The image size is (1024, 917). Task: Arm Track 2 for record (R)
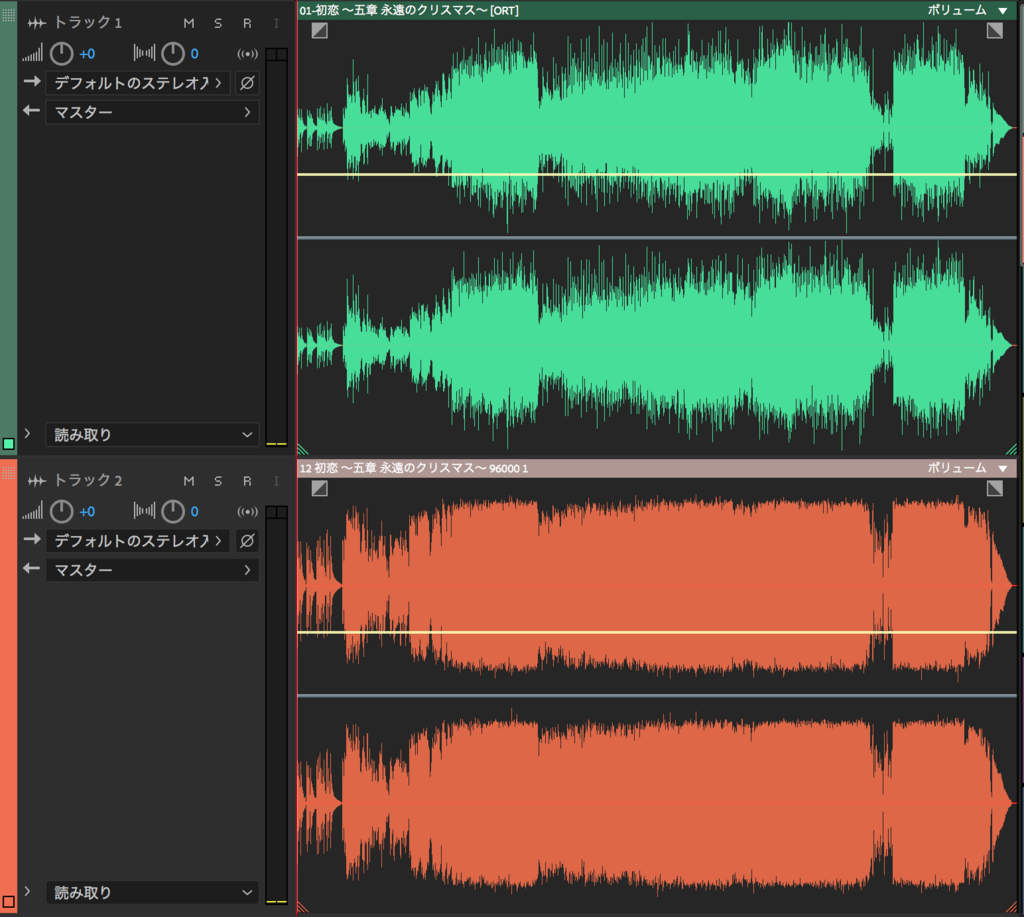247,481
